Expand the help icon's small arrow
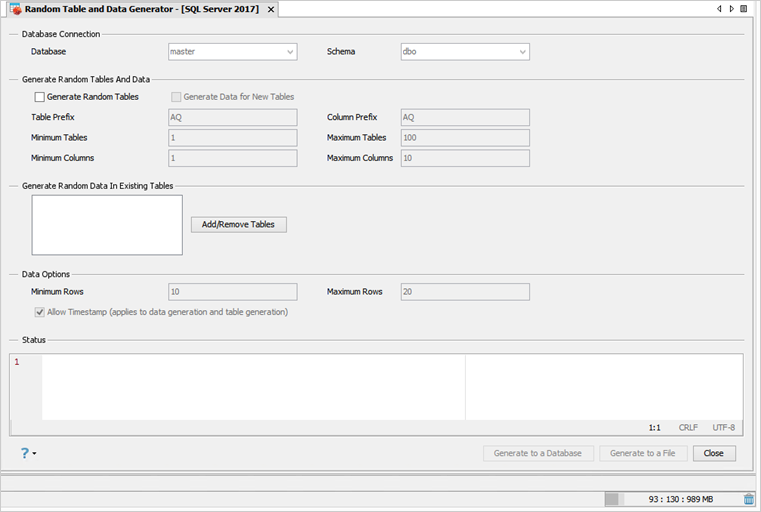The image size is (761, 512). [x=34, y=453]
